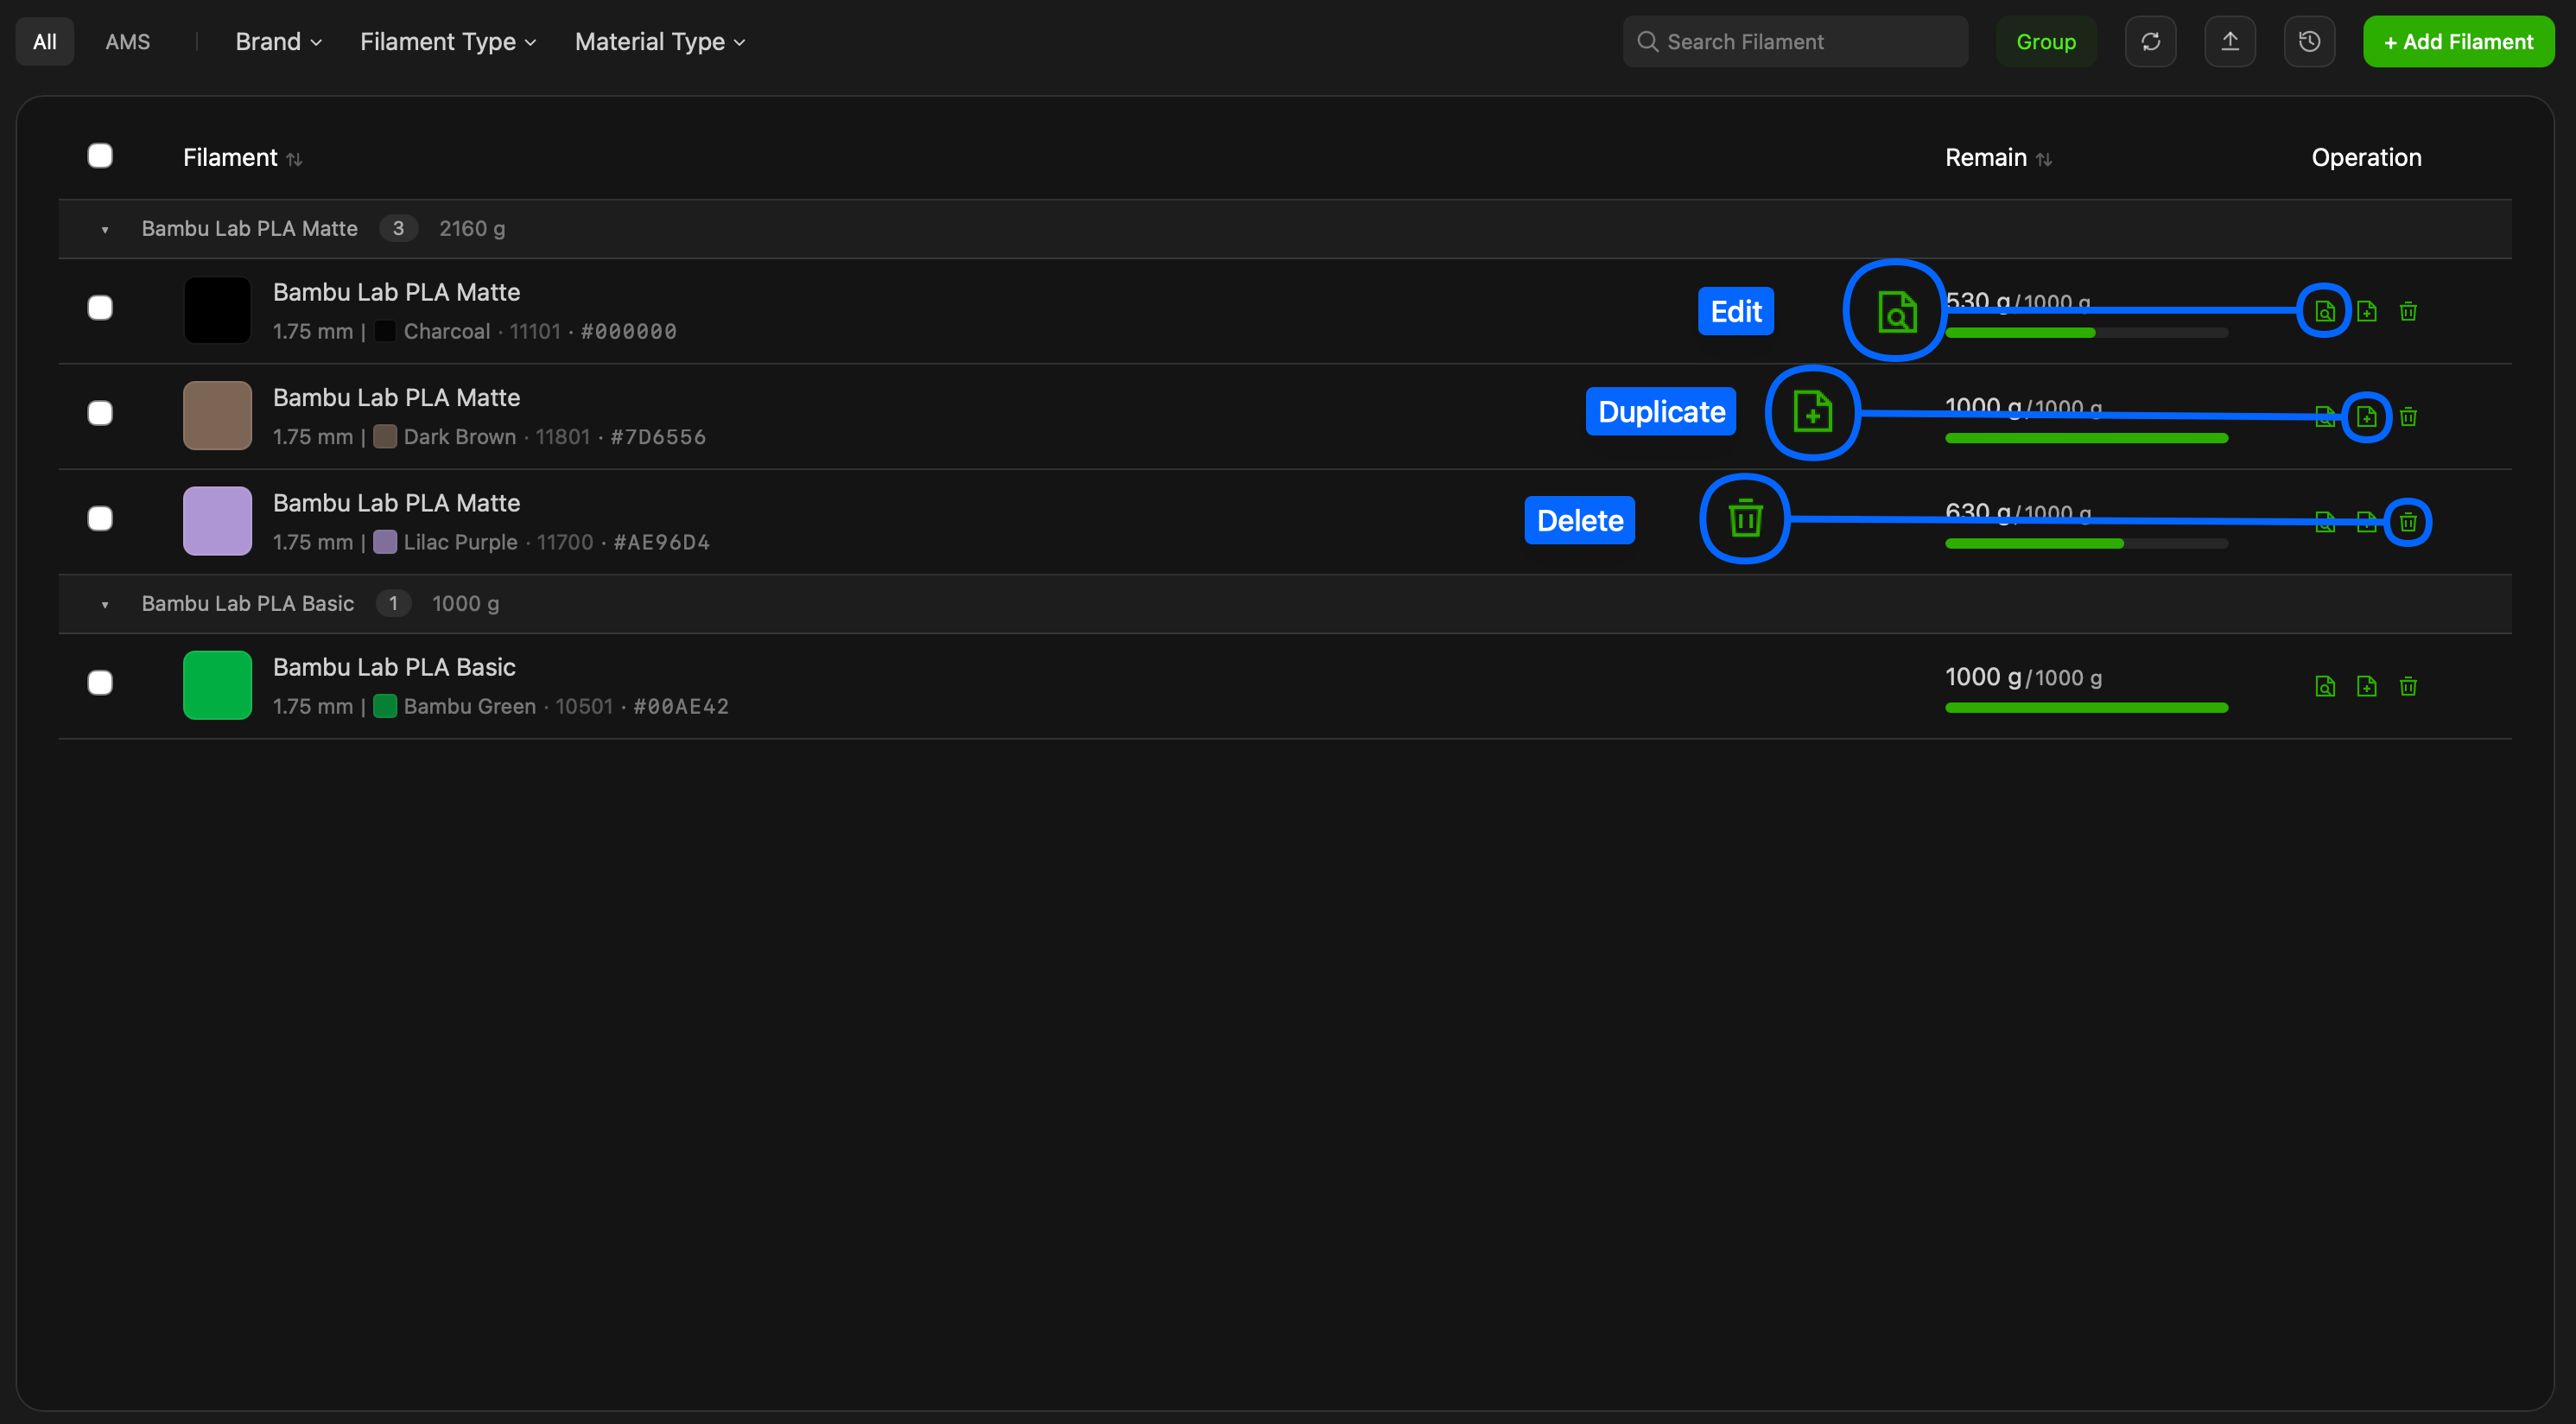Click the 'Remain' column header label
Viewport: 2576px width, 1424px height.
click(x=1985, y=157)
